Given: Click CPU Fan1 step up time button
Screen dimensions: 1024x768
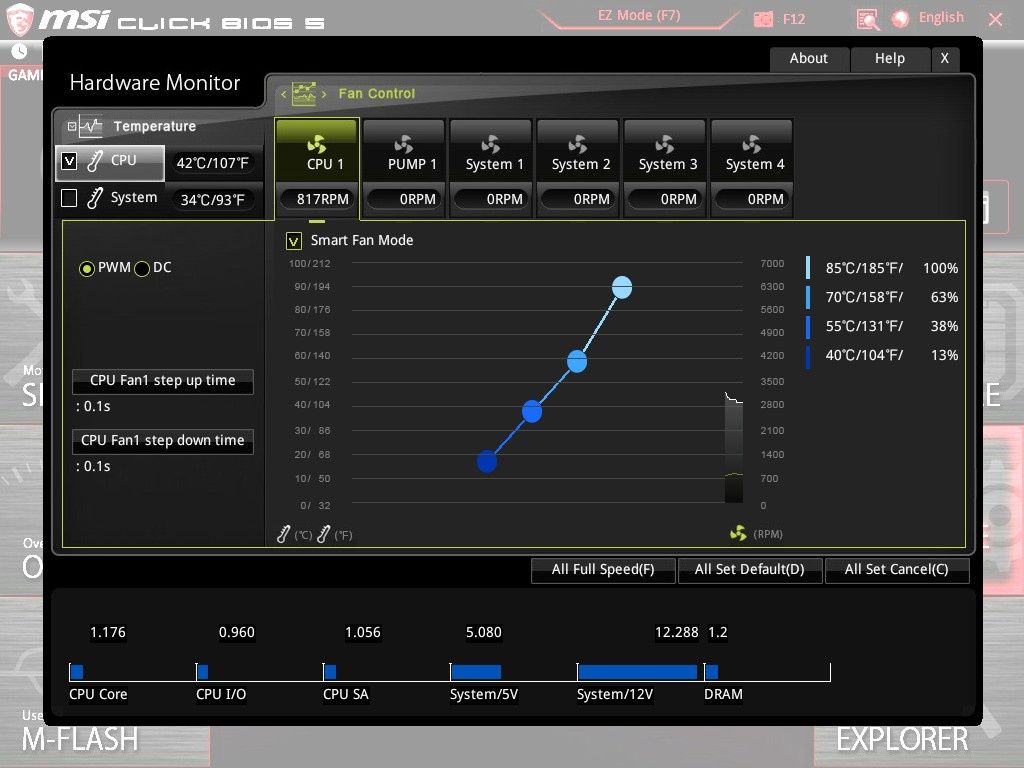Looking at the screenshot, I should pos(163,381).
